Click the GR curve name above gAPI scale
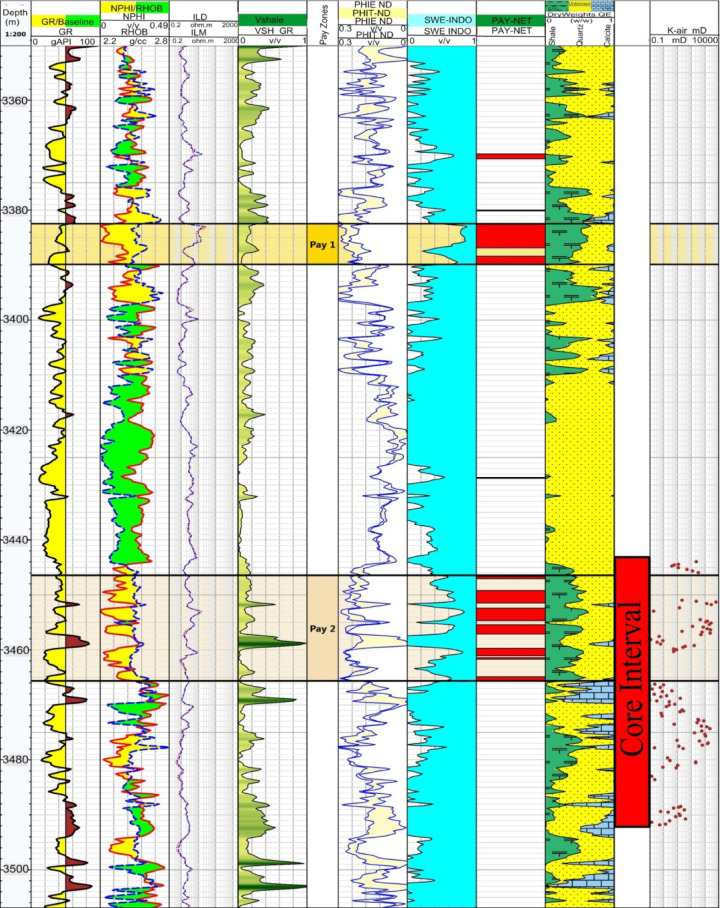This screenshot has width=720, height=908. [x=65, y=32]
